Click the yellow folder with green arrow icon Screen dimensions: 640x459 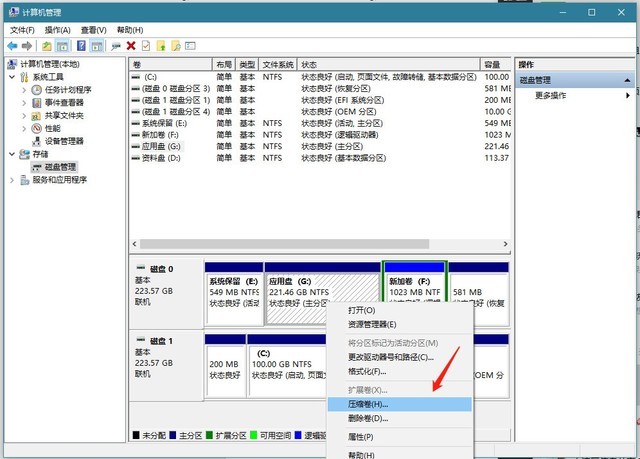click(x=161, y=46)
